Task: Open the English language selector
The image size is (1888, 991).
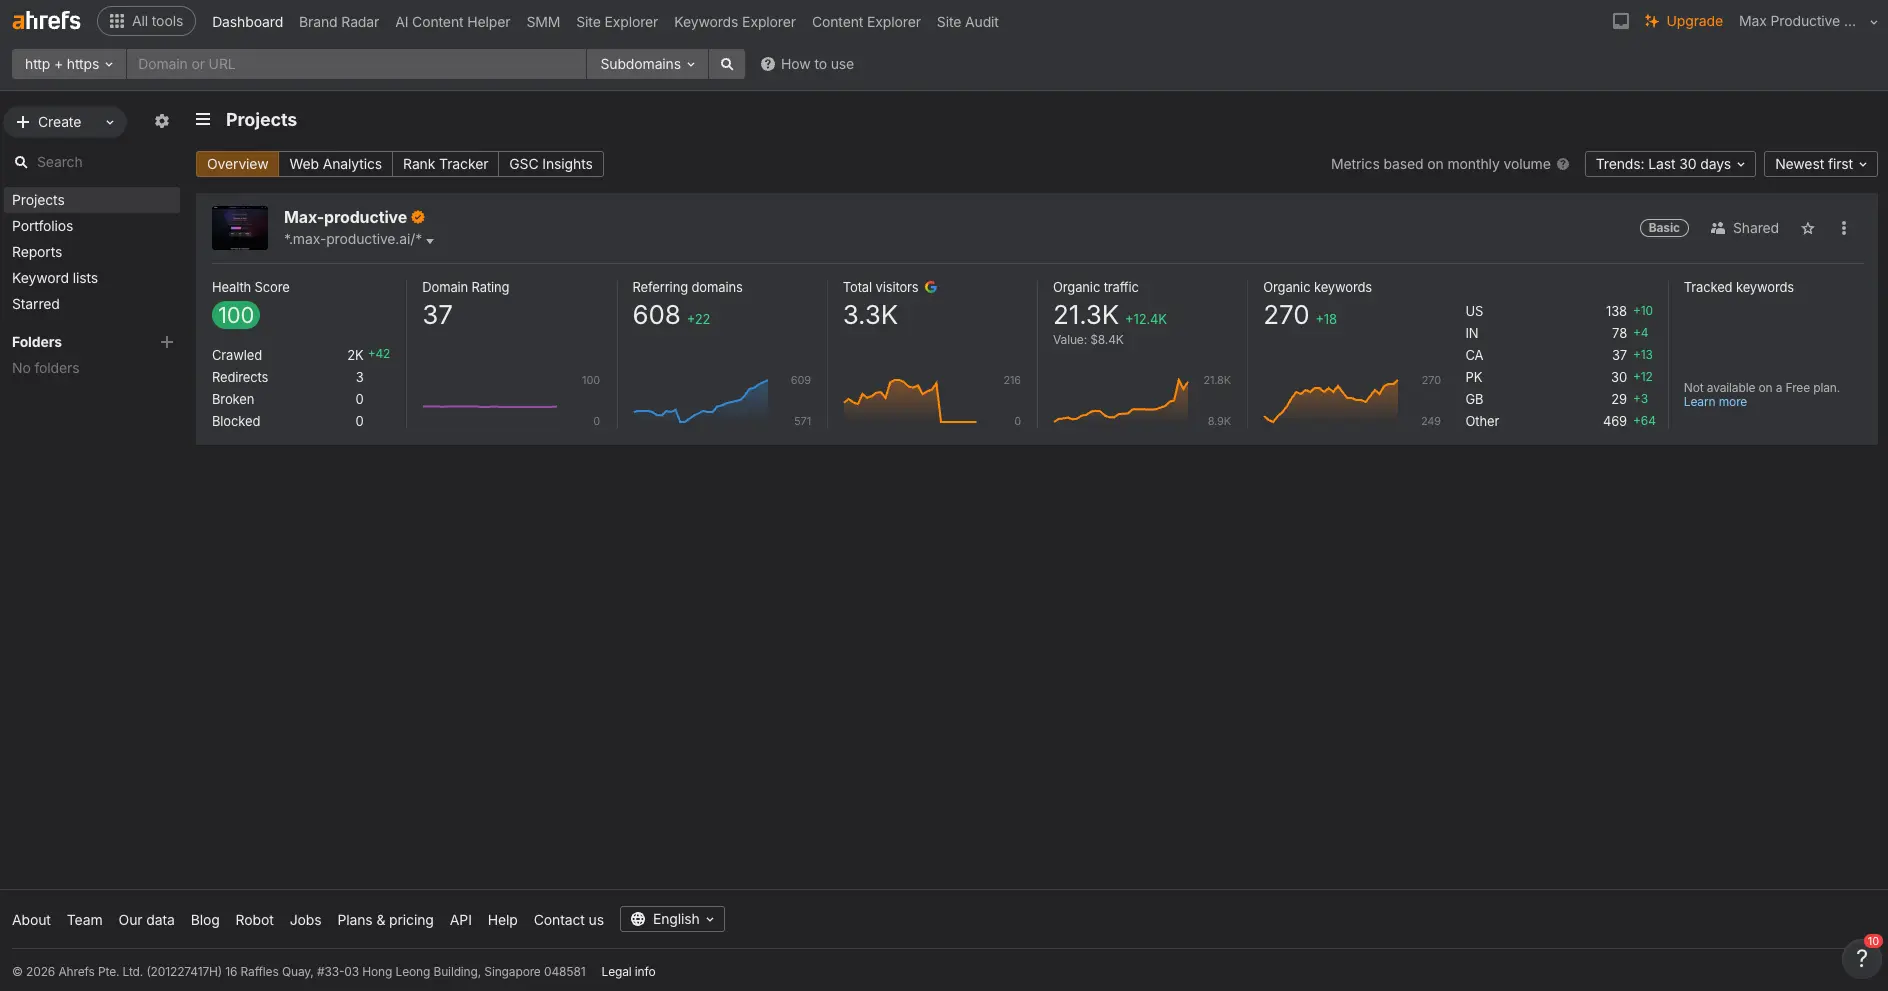Action: click(672, 919)
